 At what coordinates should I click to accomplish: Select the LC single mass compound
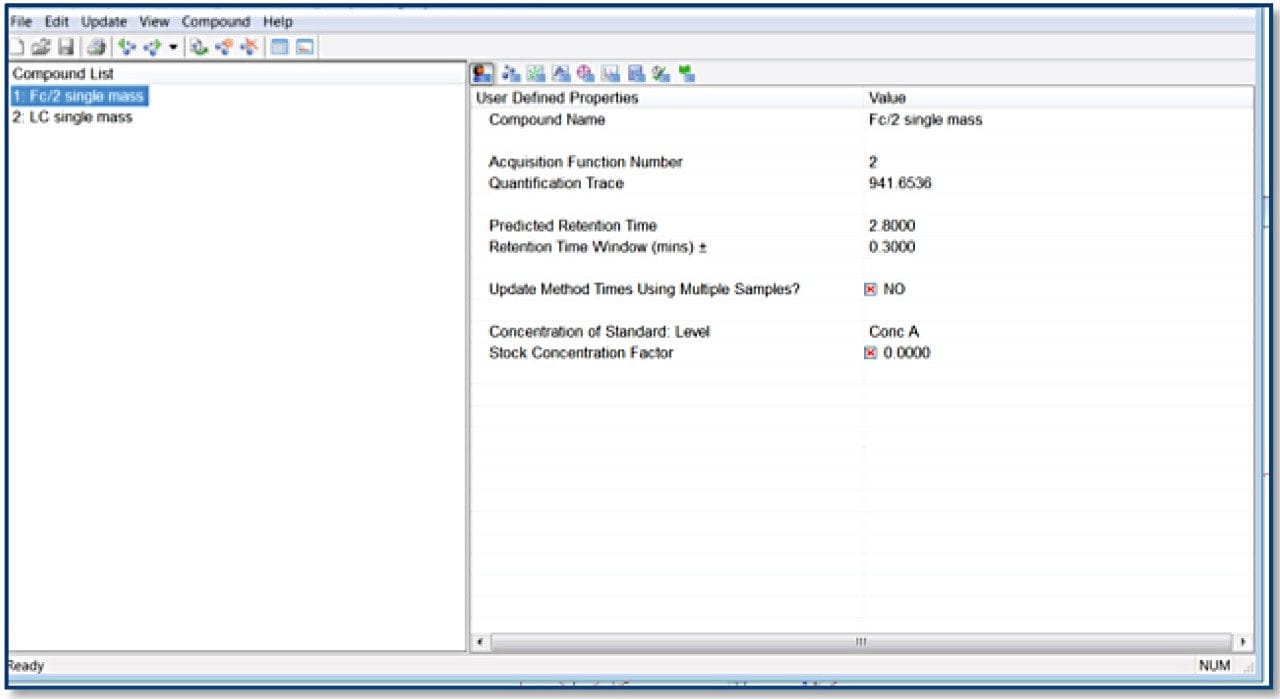[72, 117]
